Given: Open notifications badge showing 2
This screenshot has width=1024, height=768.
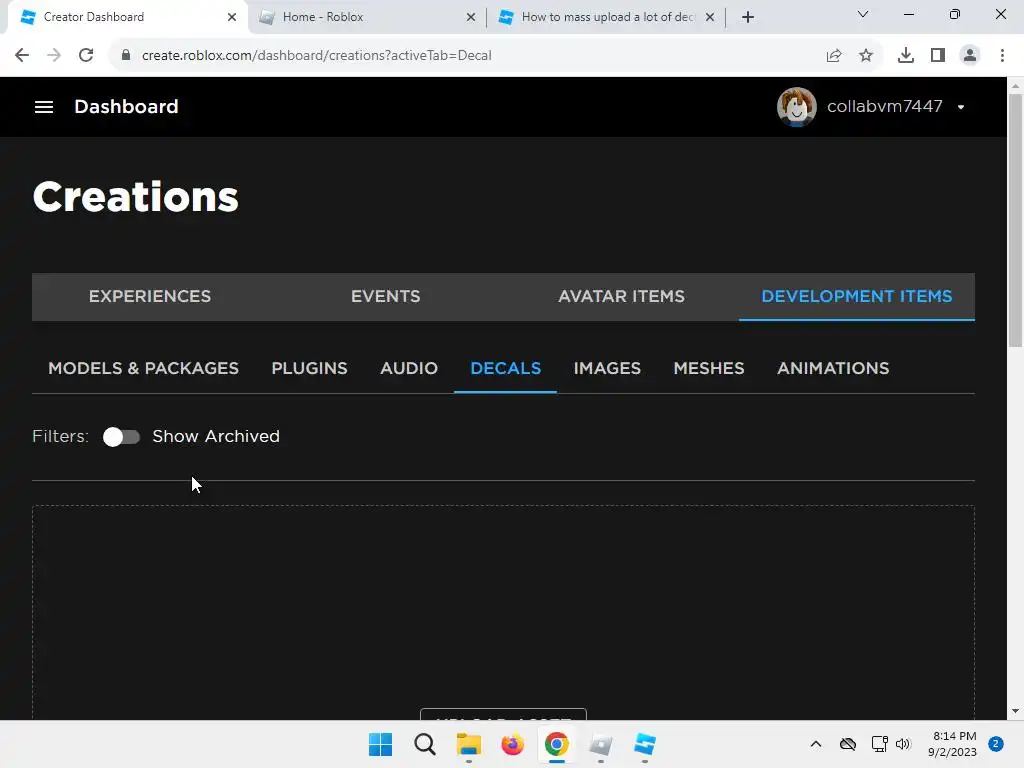Looking at the screenshot, I should 996,744.
